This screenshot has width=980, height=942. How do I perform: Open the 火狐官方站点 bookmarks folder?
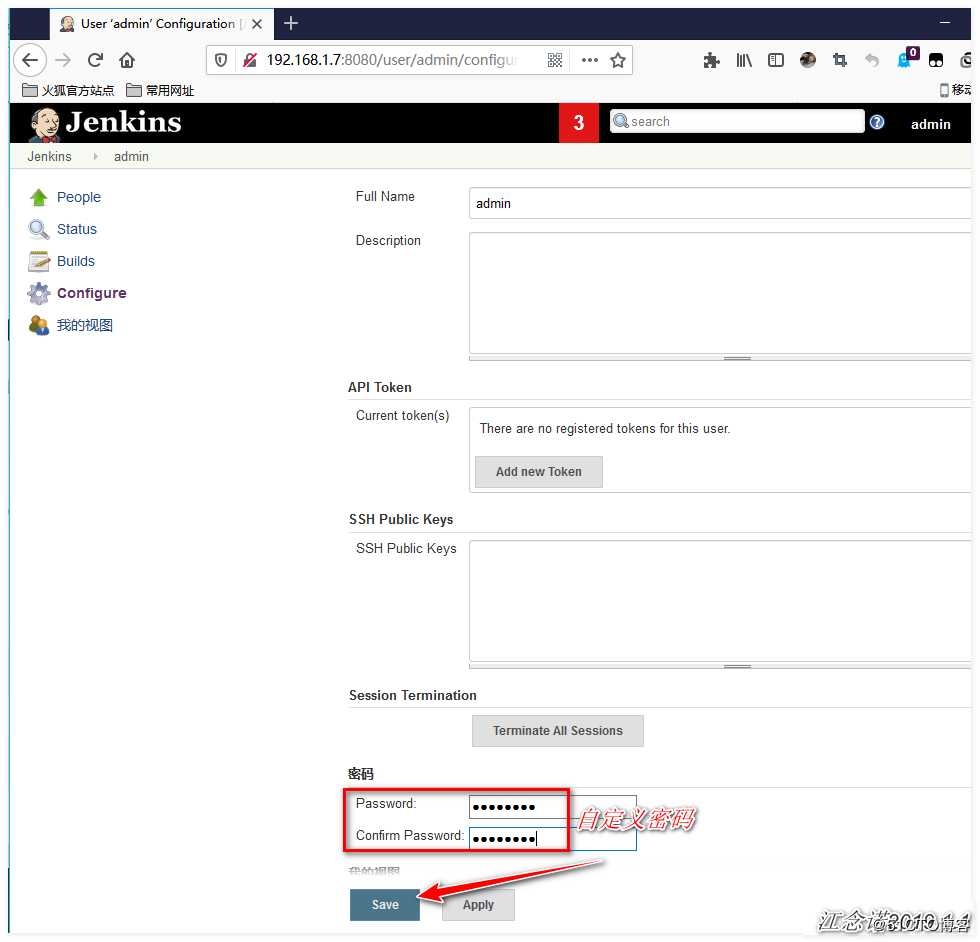pos(68,91)
